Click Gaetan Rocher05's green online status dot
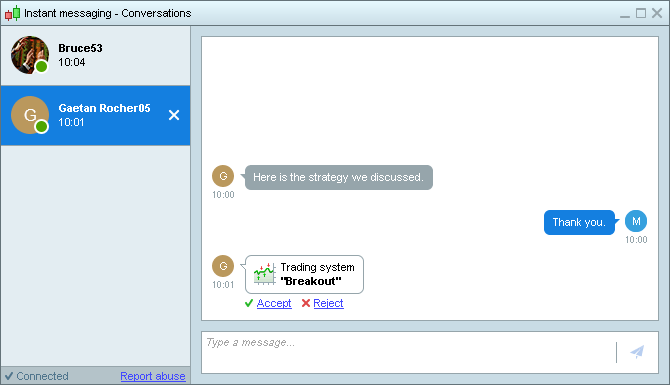Viewport: 670px width, 385px height. [41, 126]
